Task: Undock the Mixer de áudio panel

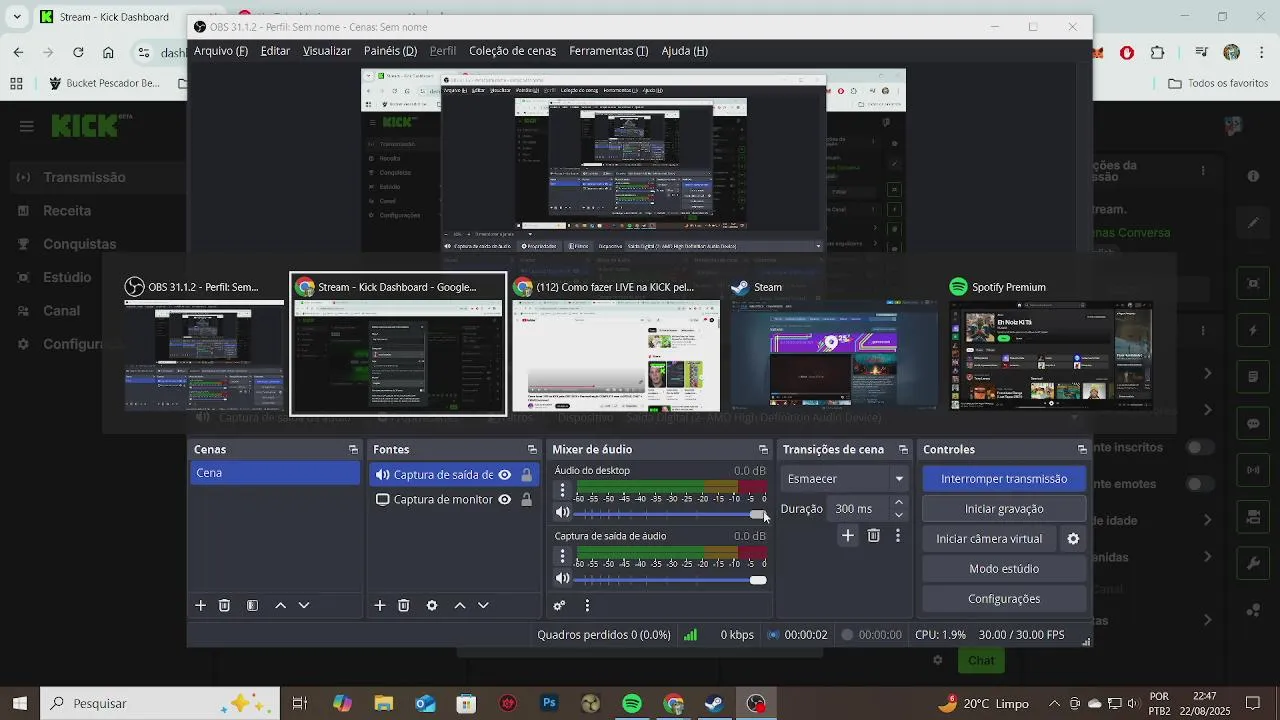Action: pyautogui.click(x=763, y=450)
